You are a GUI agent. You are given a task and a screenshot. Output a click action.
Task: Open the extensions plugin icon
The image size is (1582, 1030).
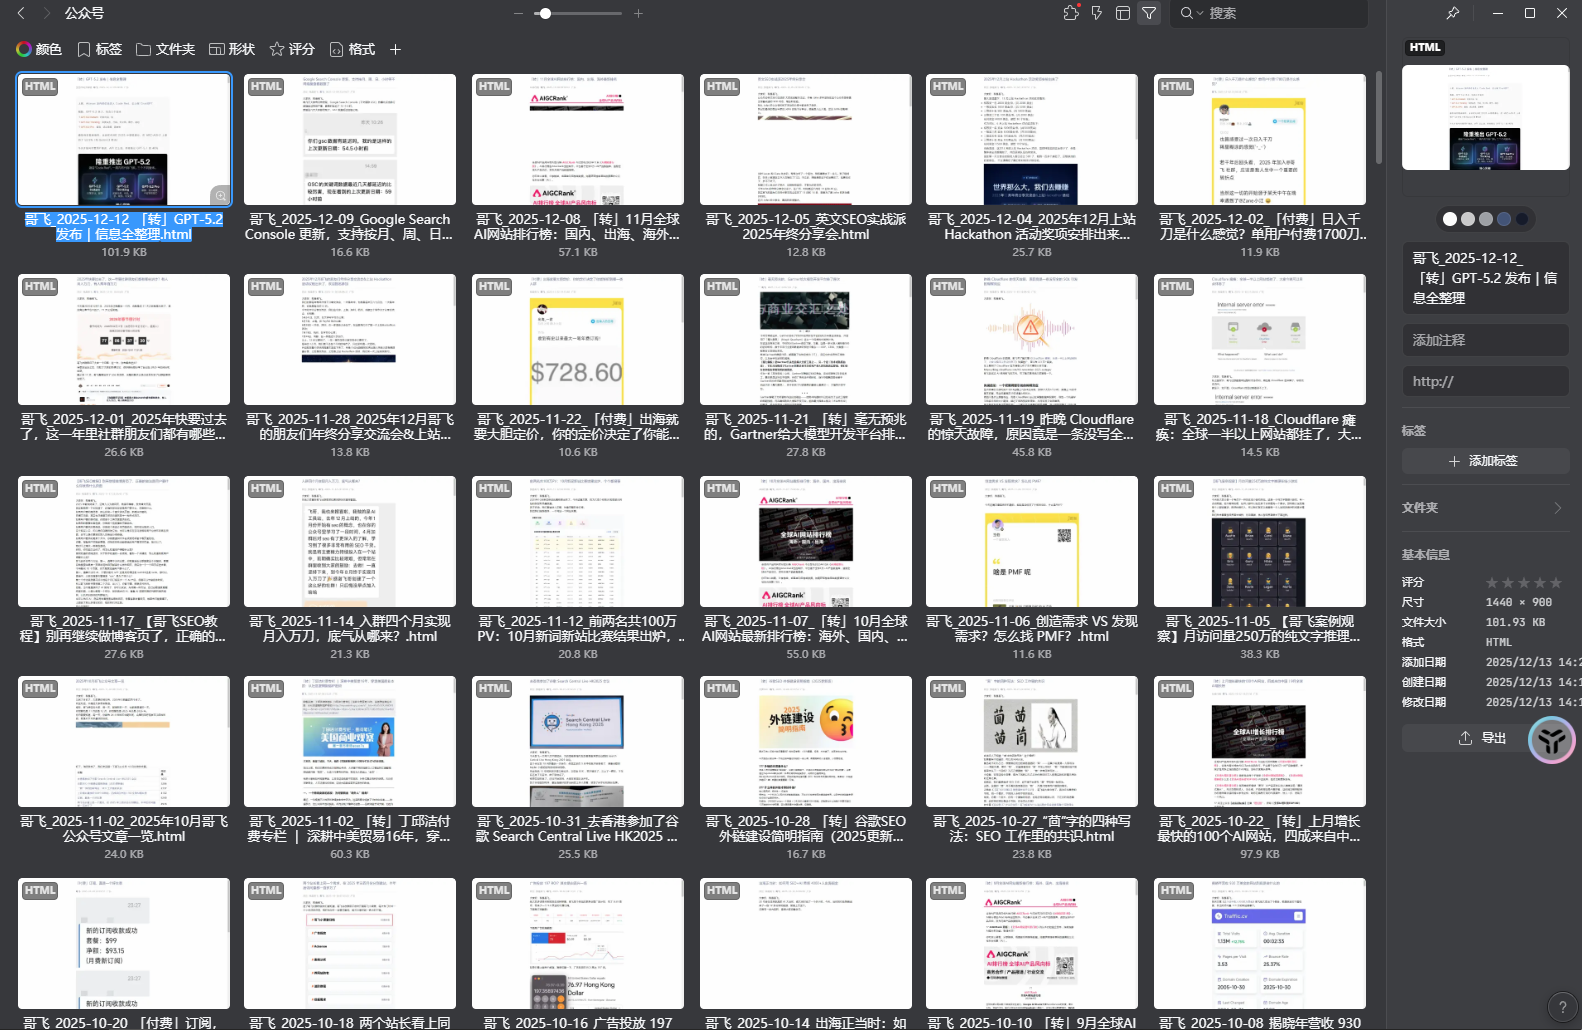[1071, 13]
